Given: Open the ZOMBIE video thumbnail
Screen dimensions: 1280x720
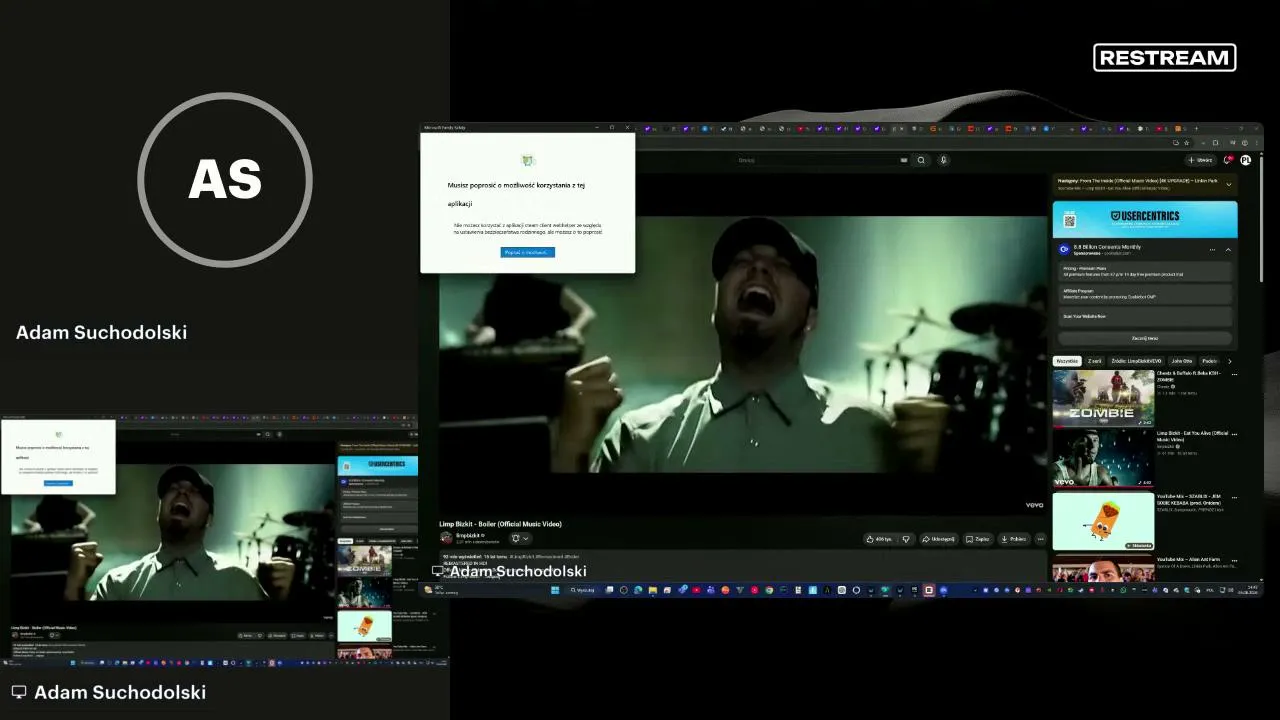Looking at the screenshot, I should pyautogui.click(x=1103, y=398).
